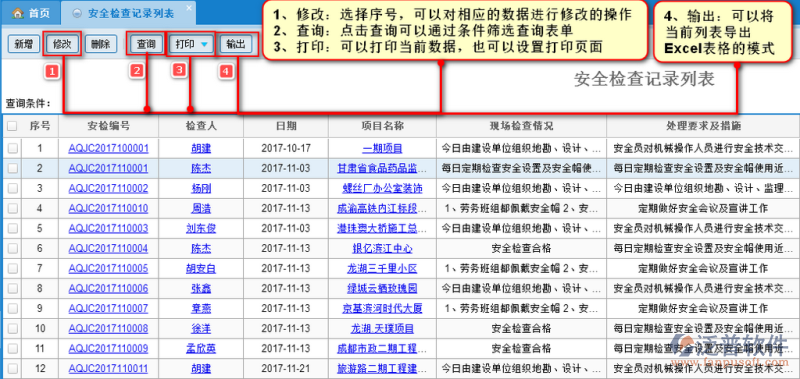This screenshot has height=379, width=800.
Task: Click inspector 刘东俊 link
Action: point(201,229)
